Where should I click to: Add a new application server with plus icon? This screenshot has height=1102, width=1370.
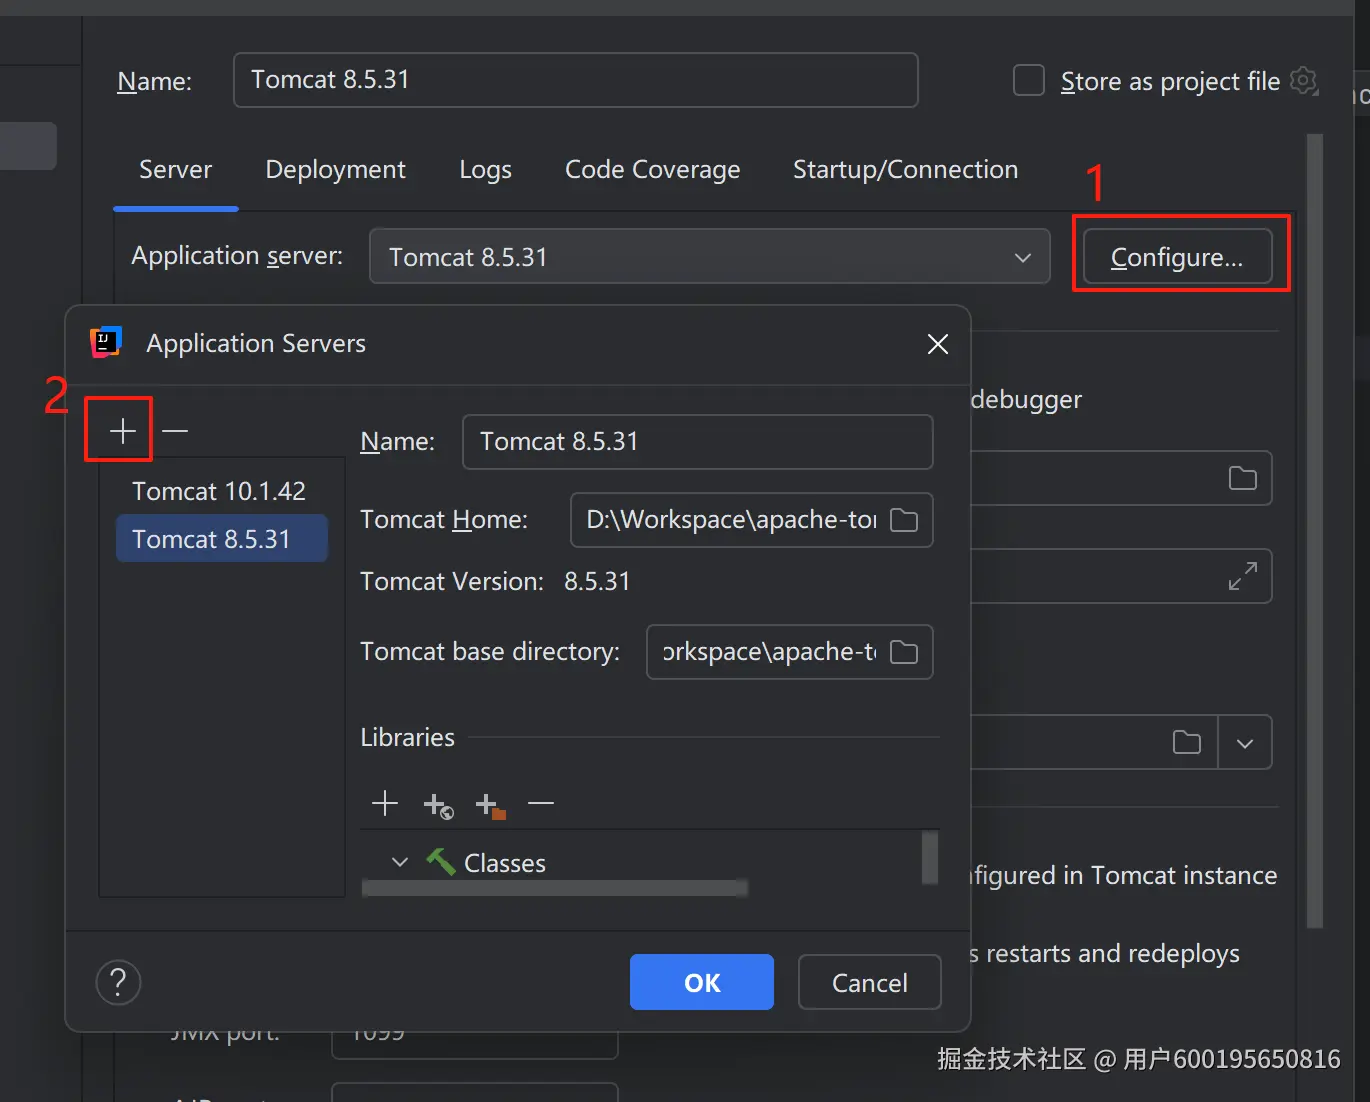[x=122, y=431]
